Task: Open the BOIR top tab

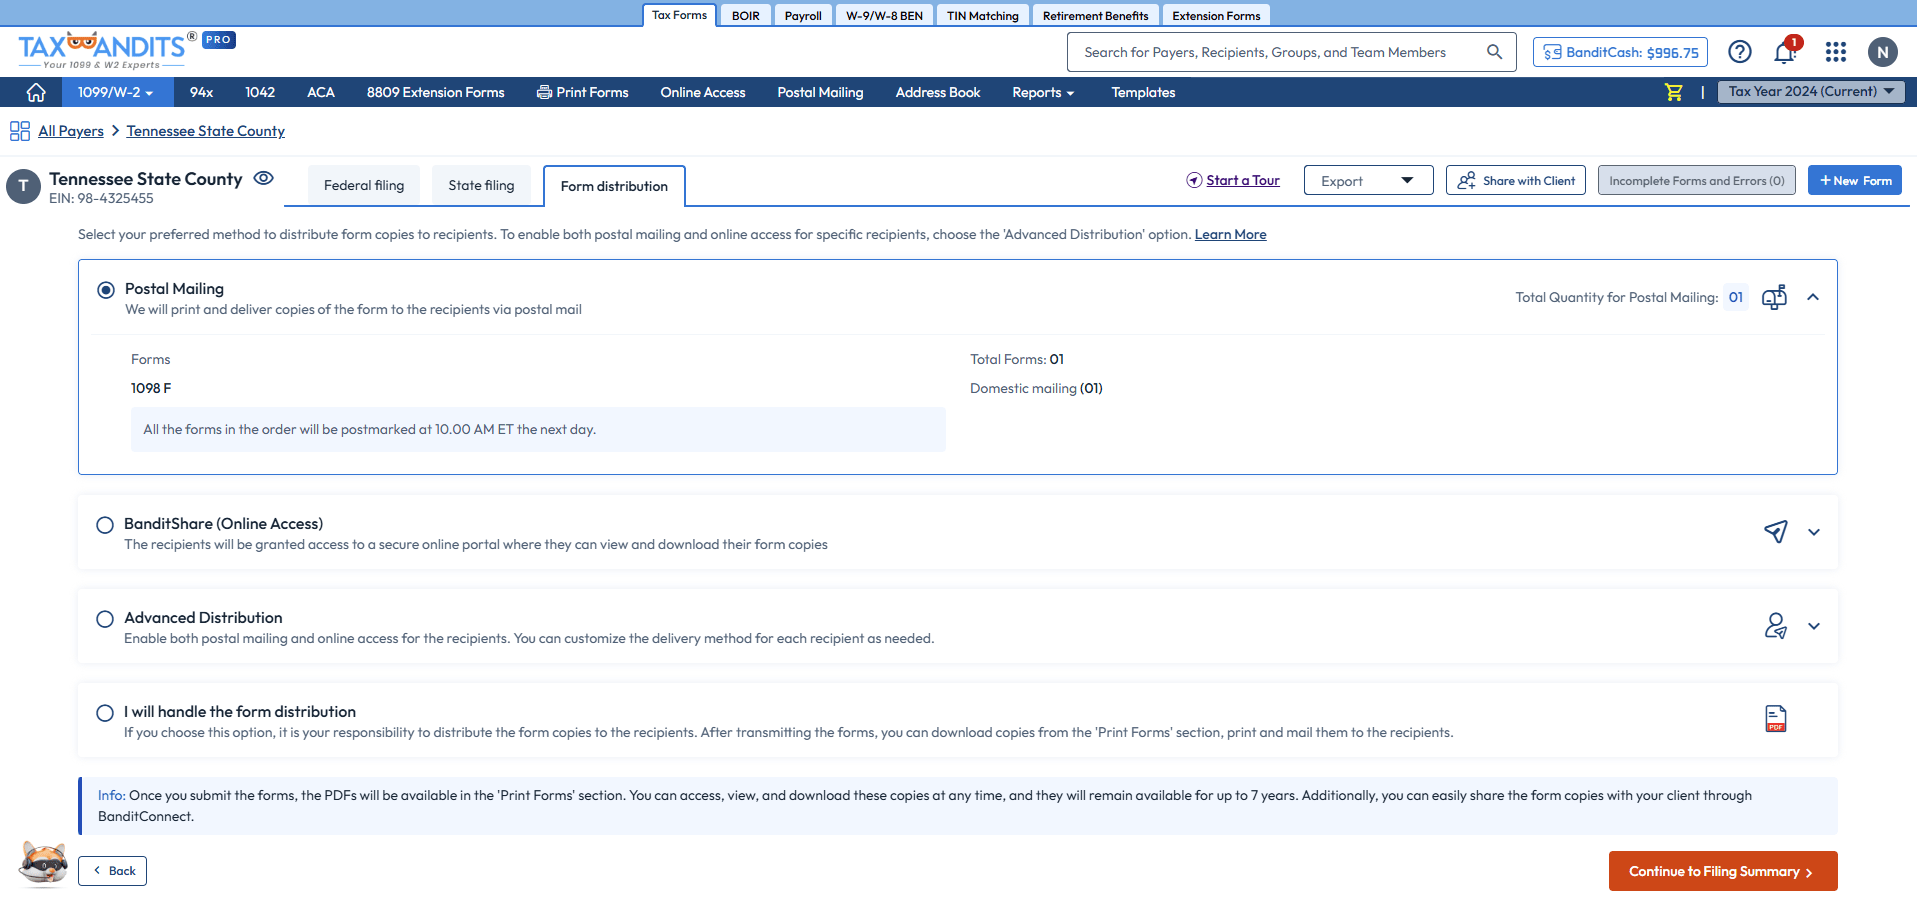Action: 746,15
